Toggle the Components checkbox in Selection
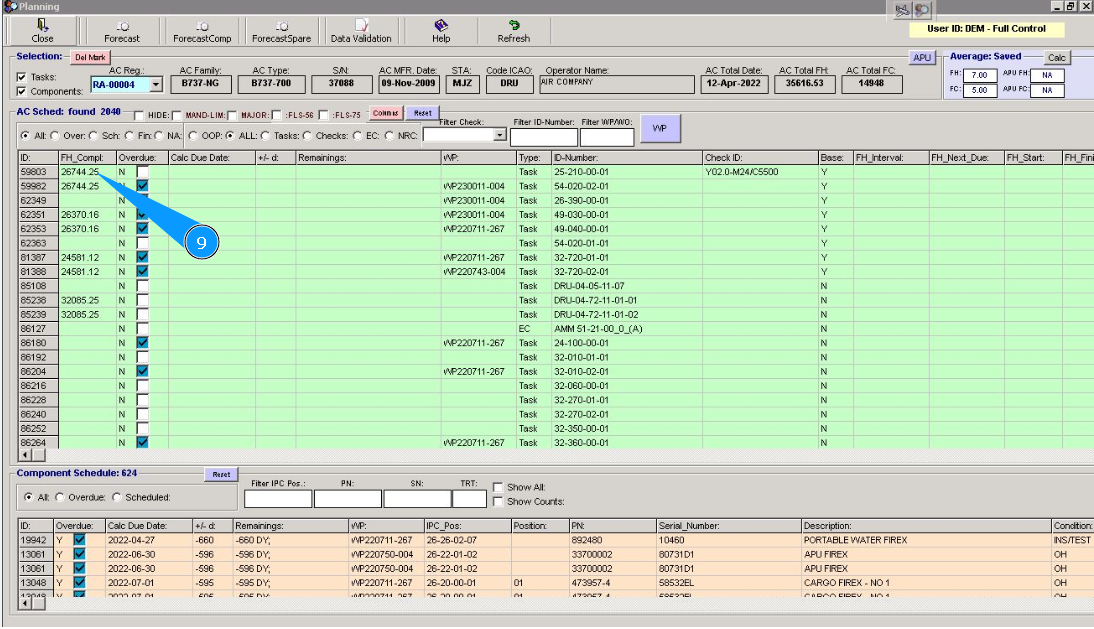This screenshot has height=629, width=1094. click(x=22, y=91)
